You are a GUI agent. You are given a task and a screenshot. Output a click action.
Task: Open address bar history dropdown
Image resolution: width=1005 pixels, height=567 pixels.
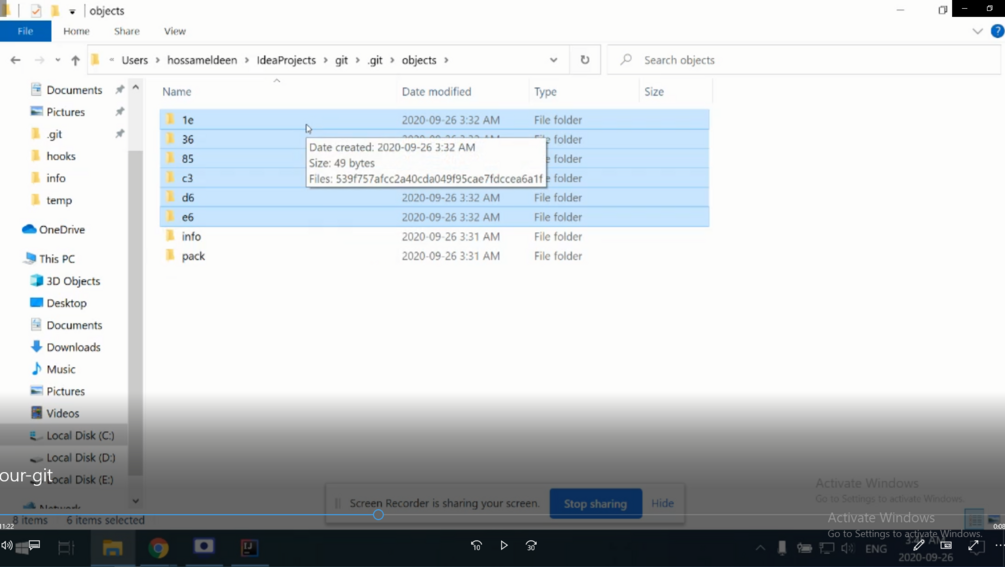pos(553,60)
